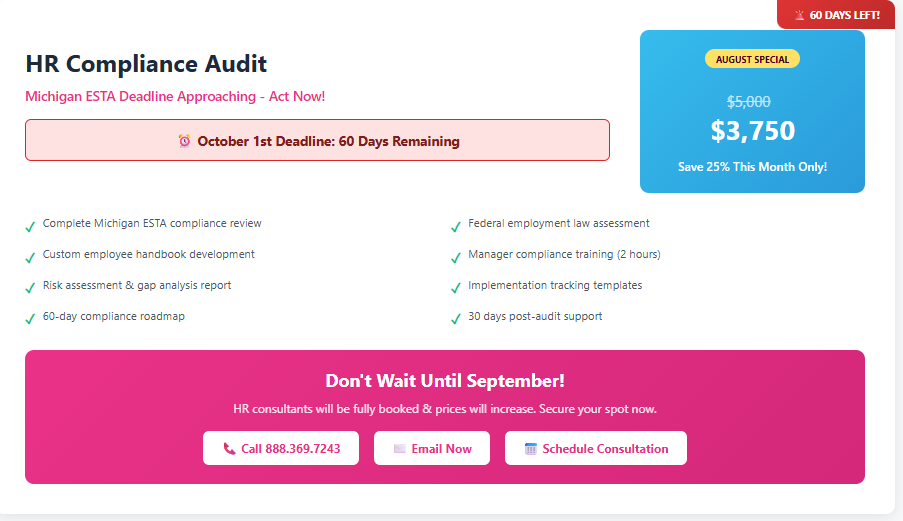903x521 pixels.
Task: Click the Michigan ESTA Deadline Approaching subtitle
Action: [175, 96]
